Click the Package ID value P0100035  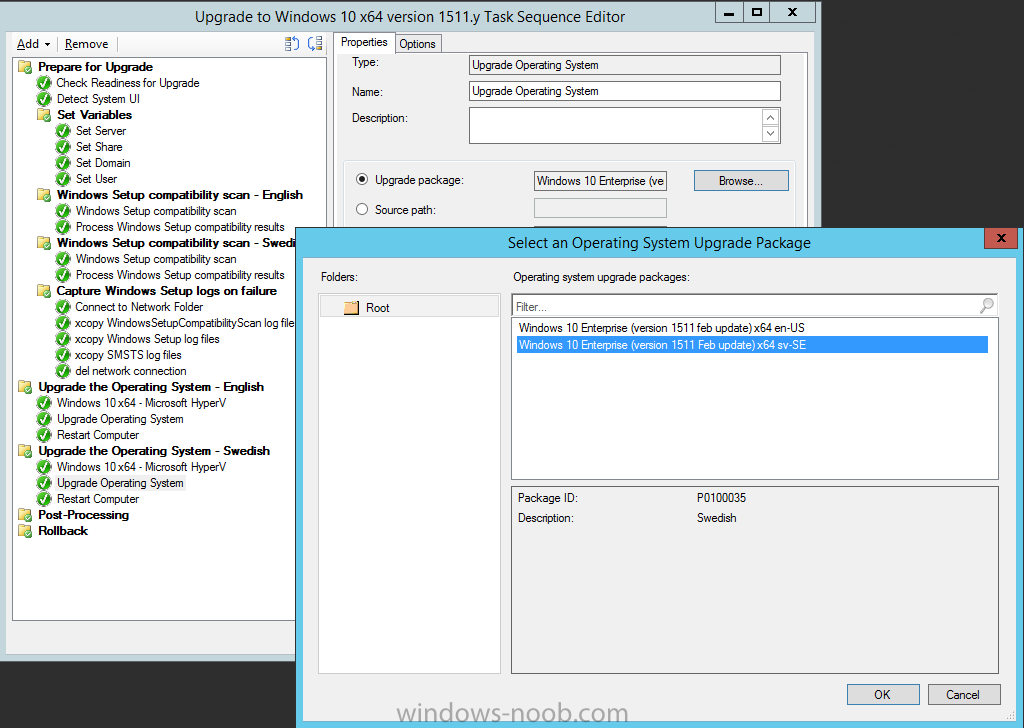pos(721,498)
